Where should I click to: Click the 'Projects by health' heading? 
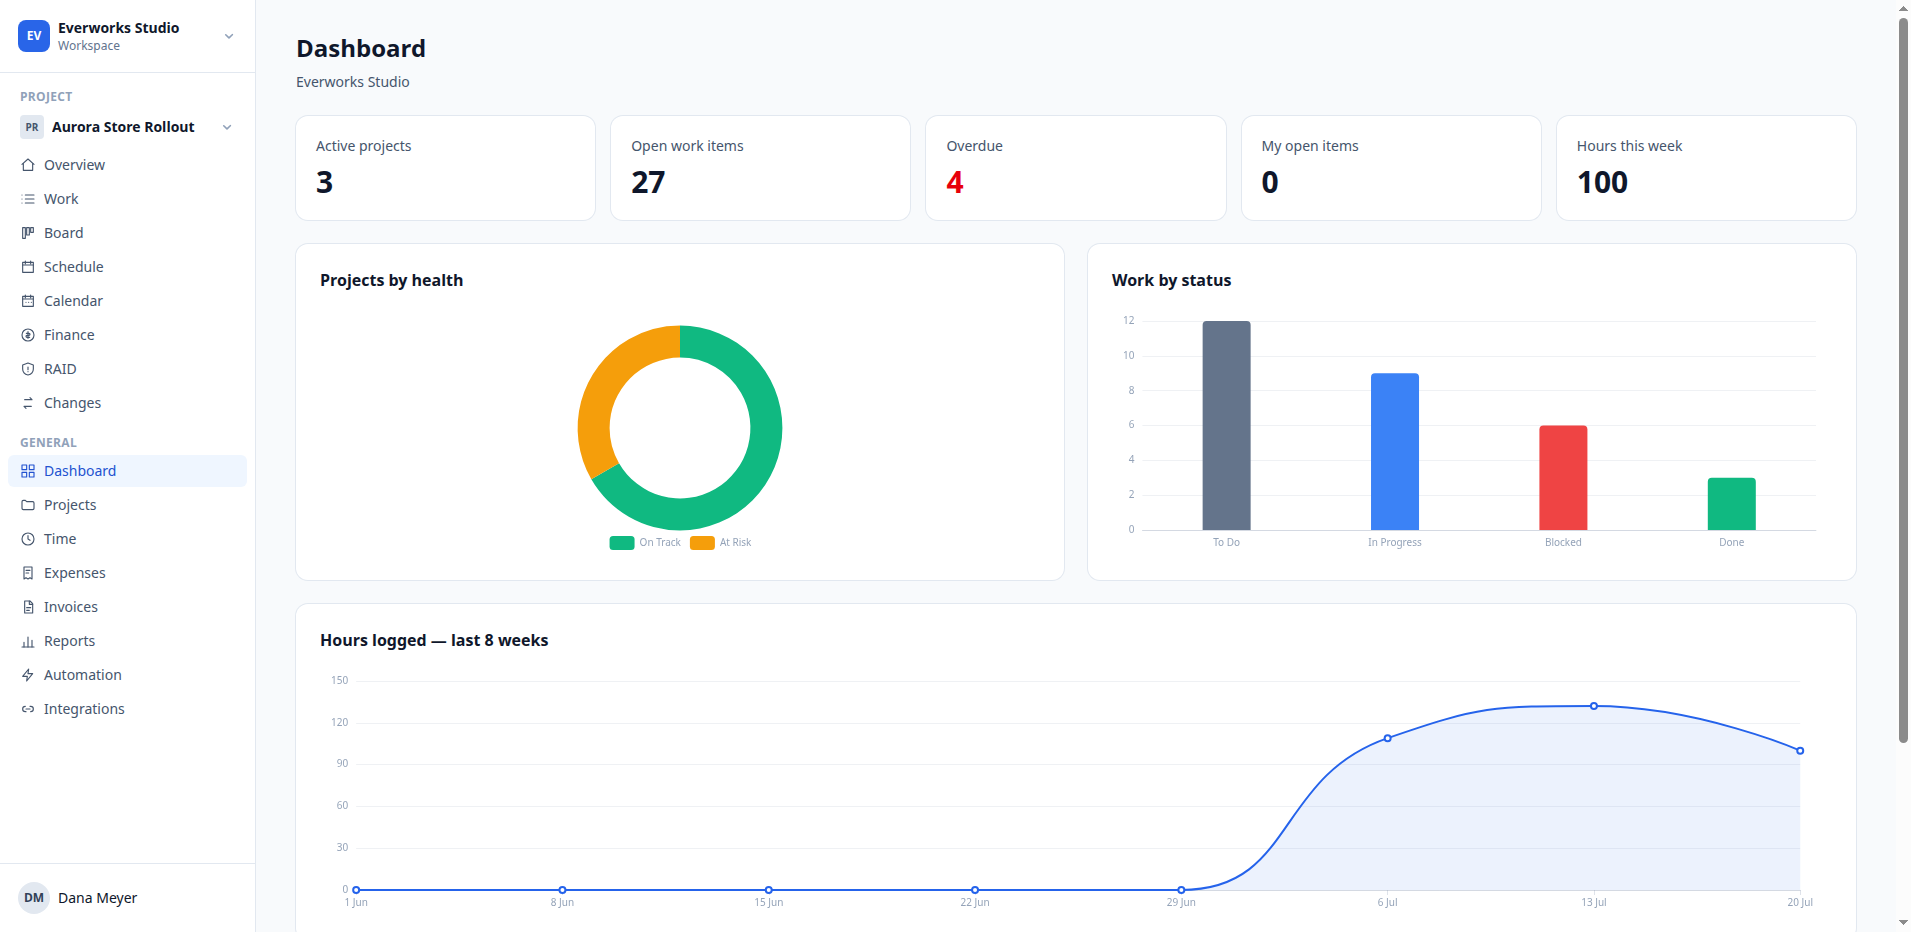pos(391,281)
